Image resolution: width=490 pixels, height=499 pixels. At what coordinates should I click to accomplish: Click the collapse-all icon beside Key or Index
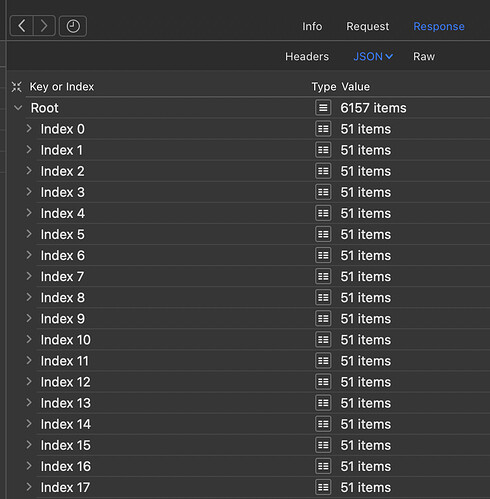pos(16,87)
